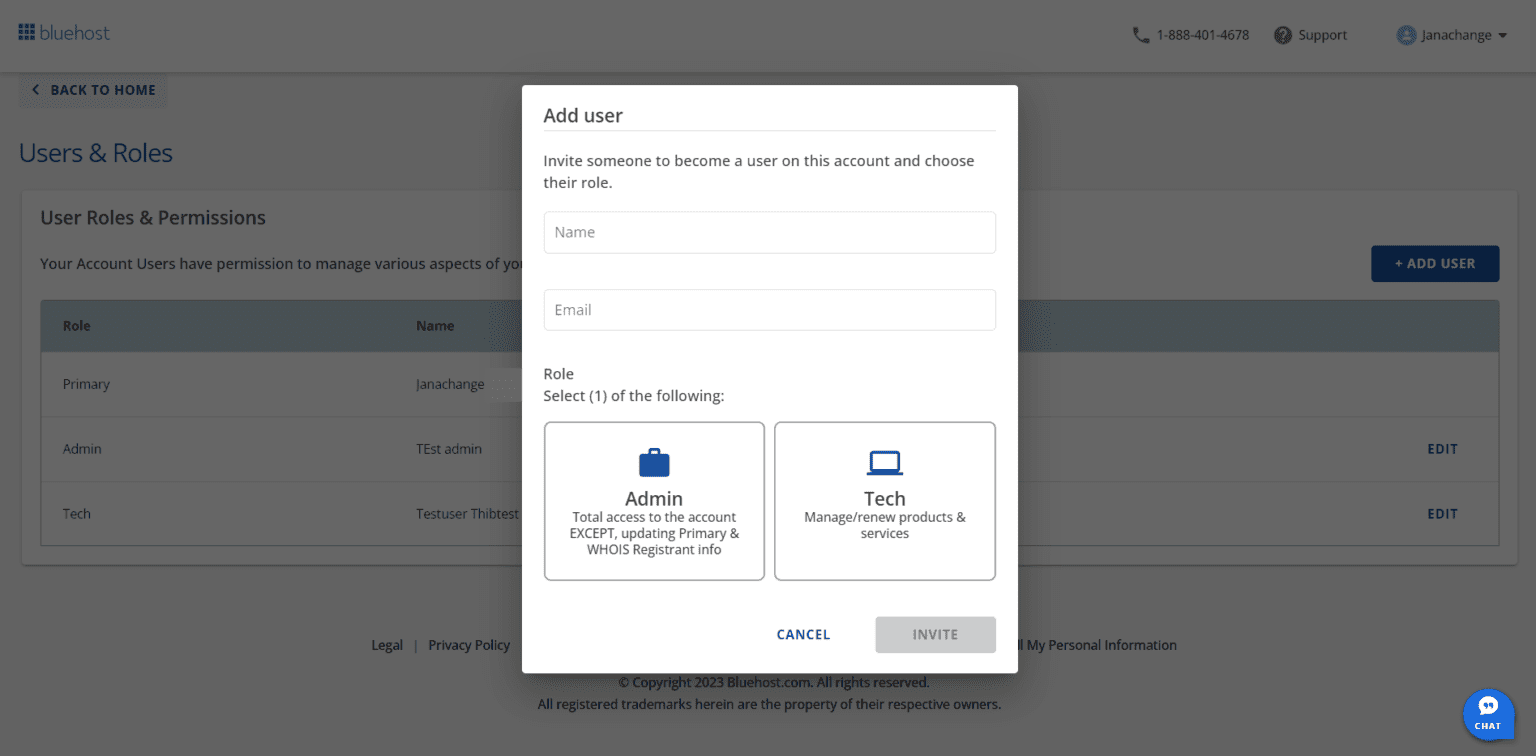Image resolution: width=1536 pixels, height=756 pixels.
Task: Click the Tech laptop icon
Action: click(x=884, y=461)
